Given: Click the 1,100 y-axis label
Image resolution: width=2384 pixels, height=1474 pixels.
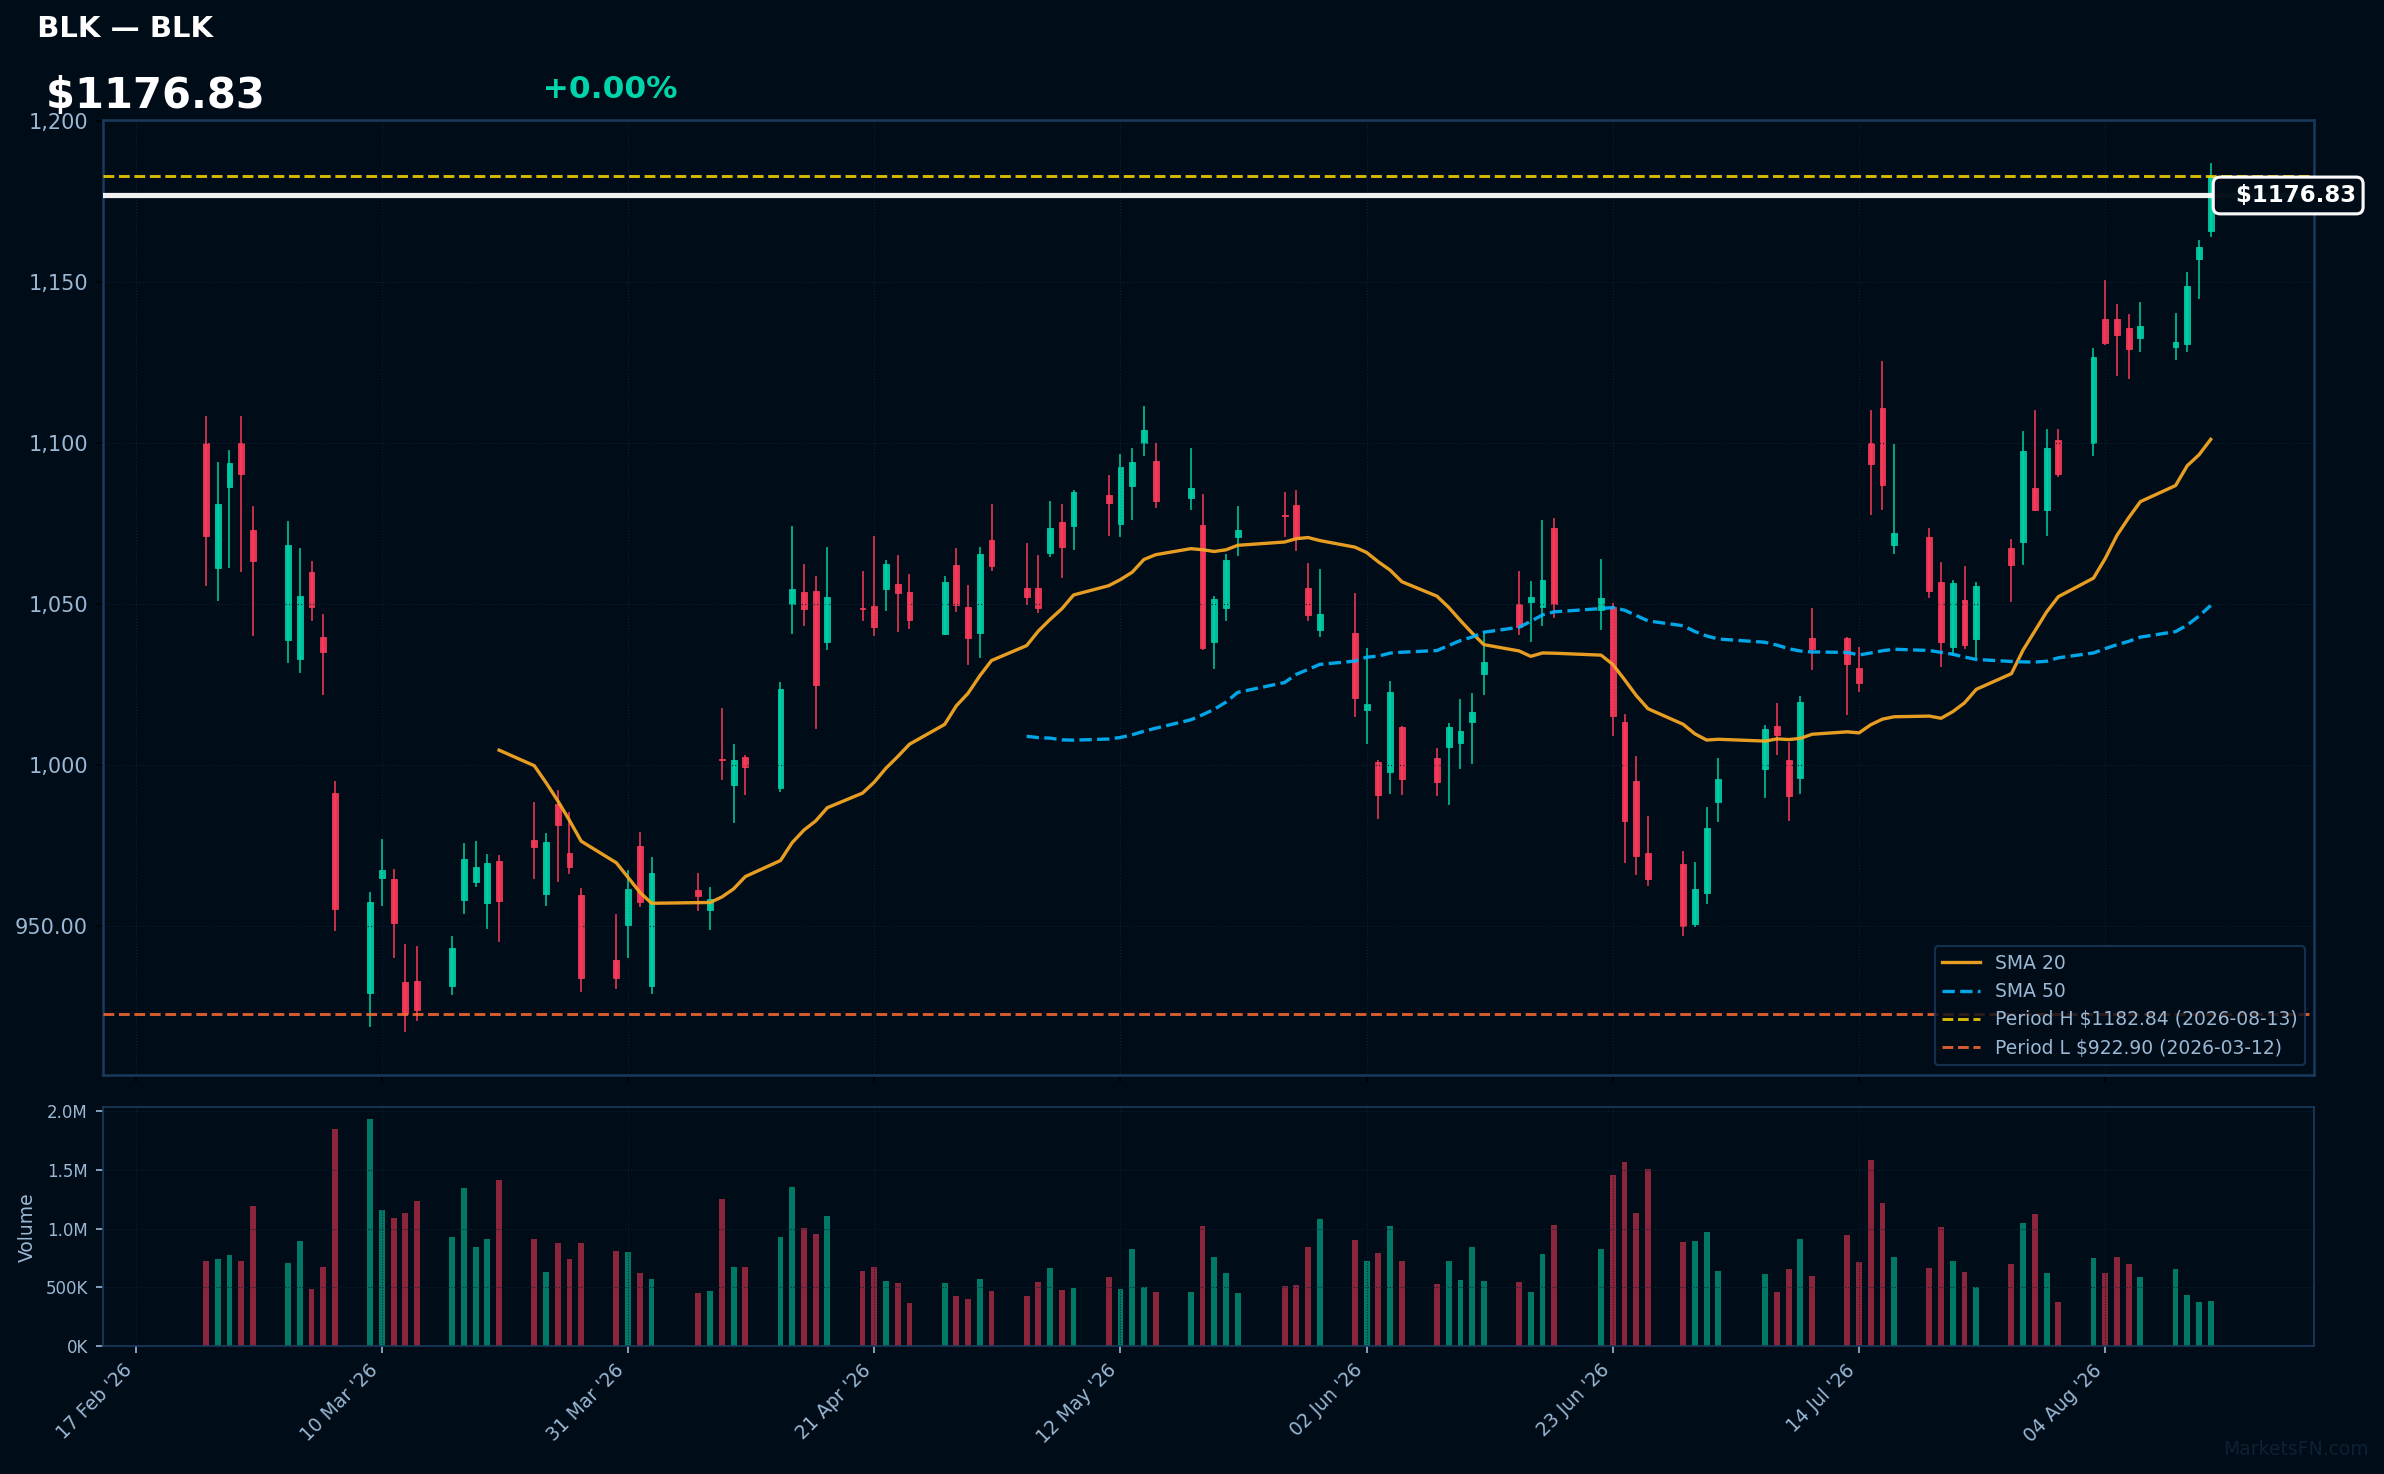Looking at the screenshot, I should click(58, 444).
